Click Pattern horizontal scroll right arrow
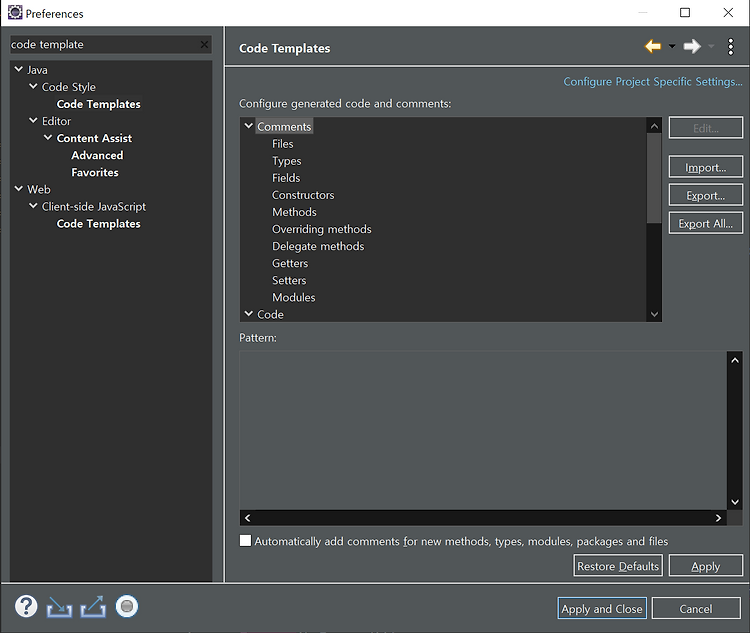 (x=718, y=518)
